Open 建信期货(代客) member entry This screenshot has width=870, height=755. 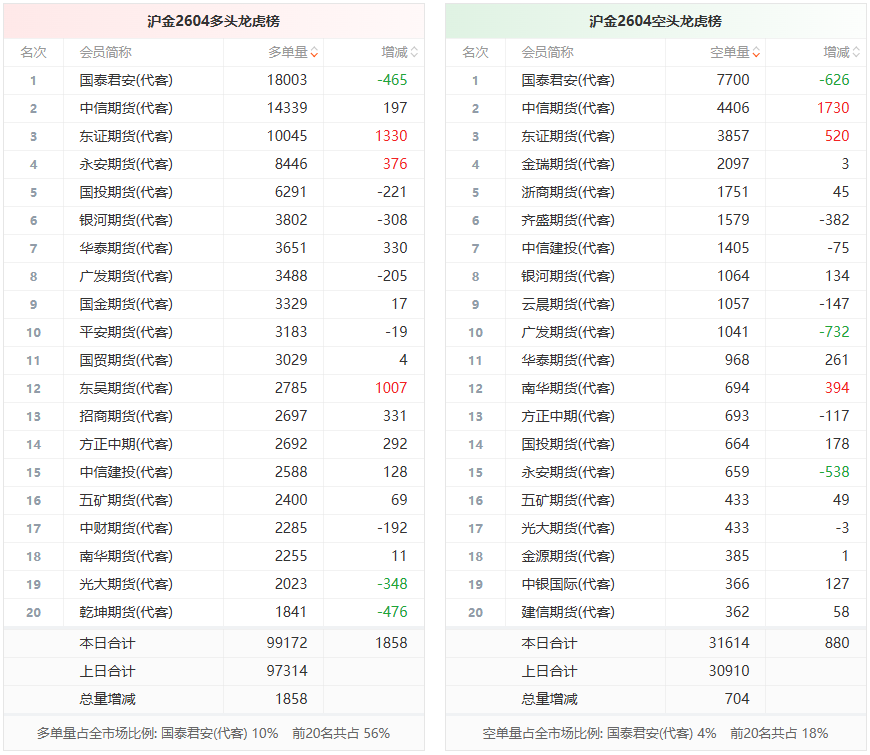click(568, 612)
